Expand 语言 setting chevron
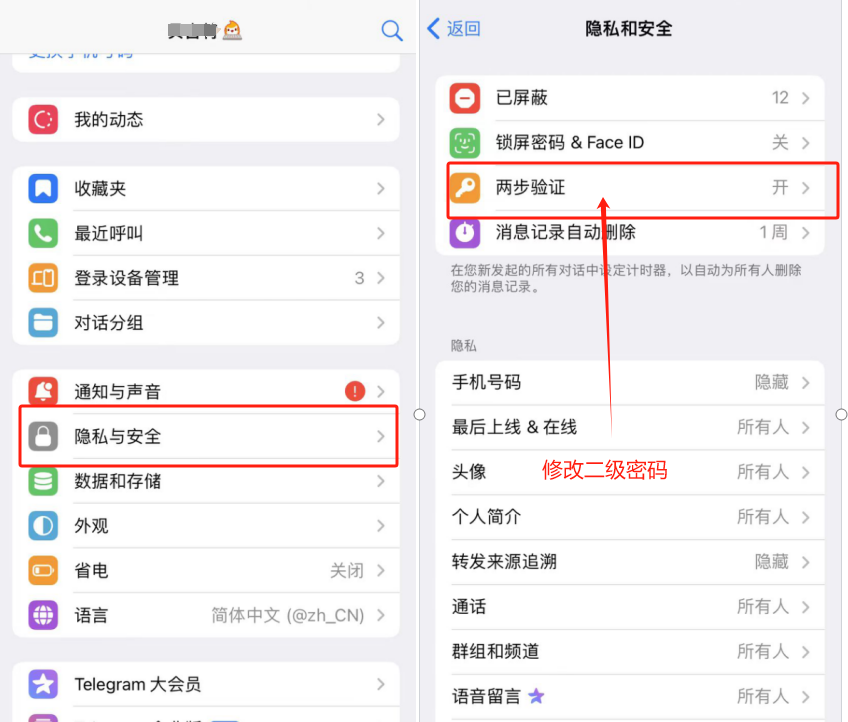This screenshot has height=722, width=848. pos(381,615)
